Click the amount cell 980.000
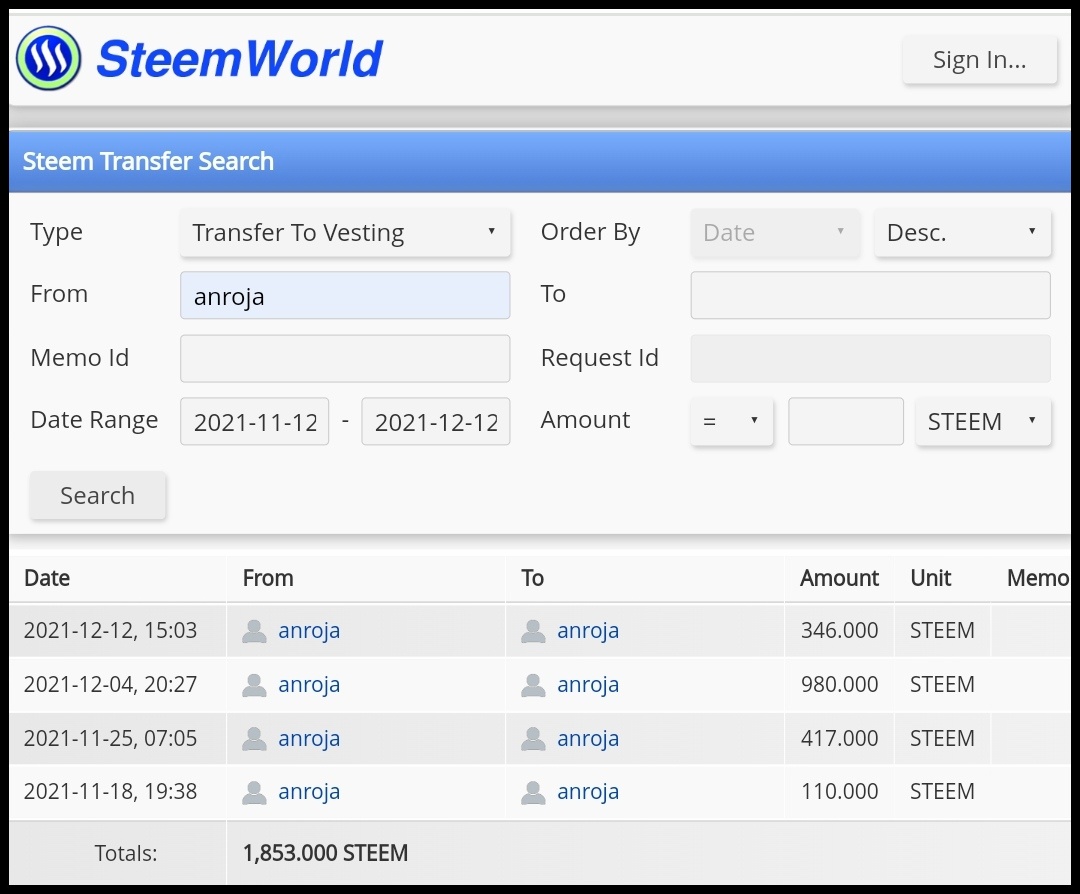 [839, 685]
